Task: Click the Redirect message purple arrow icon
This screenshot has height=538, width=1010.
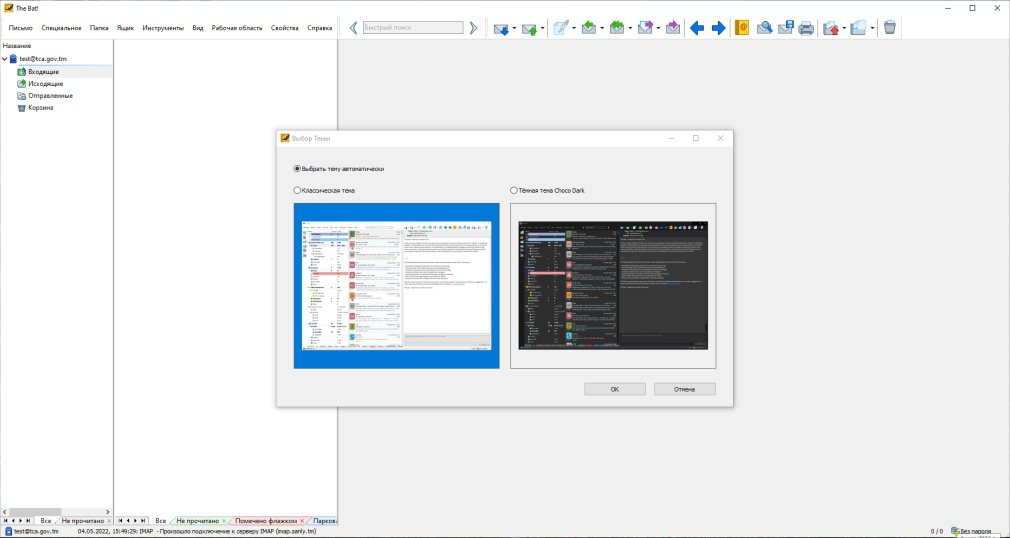Action: click(672, 28)
